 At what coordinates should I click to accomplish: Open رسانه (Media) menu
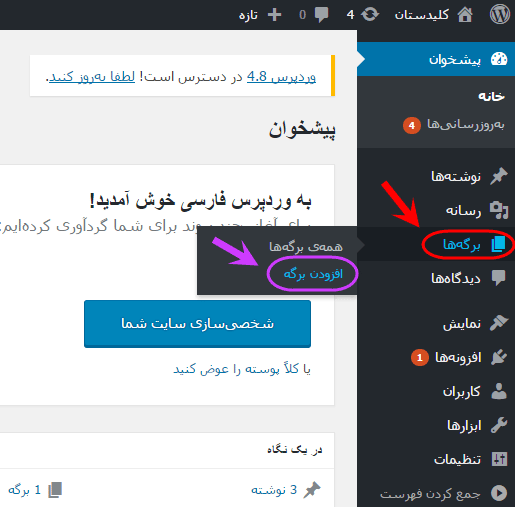click(463, 211)
